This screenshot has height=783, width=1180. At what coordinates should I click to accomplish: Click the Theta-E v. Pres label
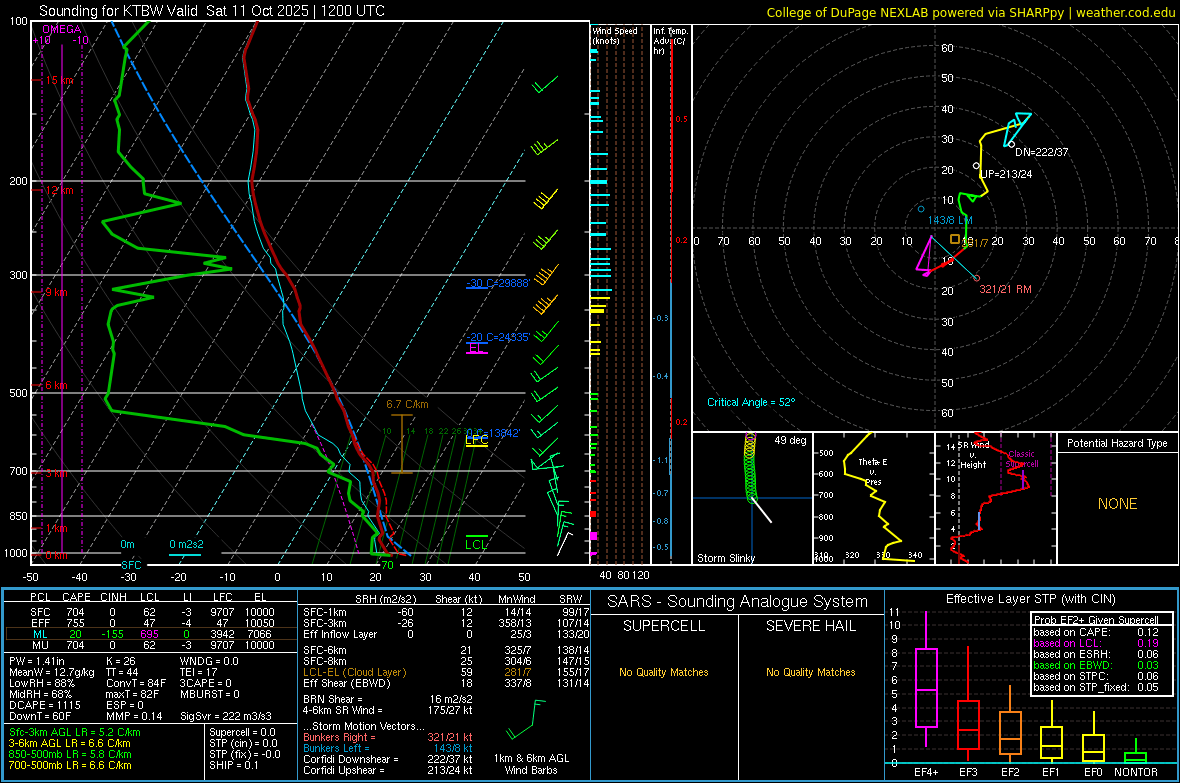tap(873, 472)
